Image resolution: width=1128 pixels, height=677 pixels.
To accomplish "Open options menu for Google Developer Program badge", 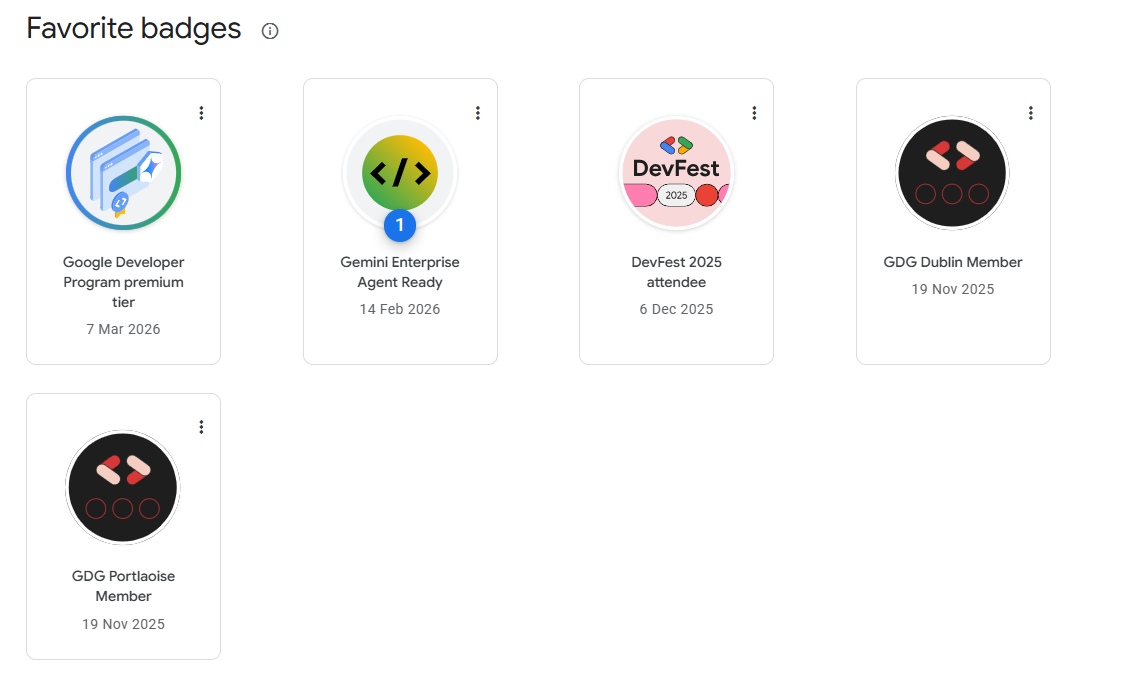I will pos(201,113).
